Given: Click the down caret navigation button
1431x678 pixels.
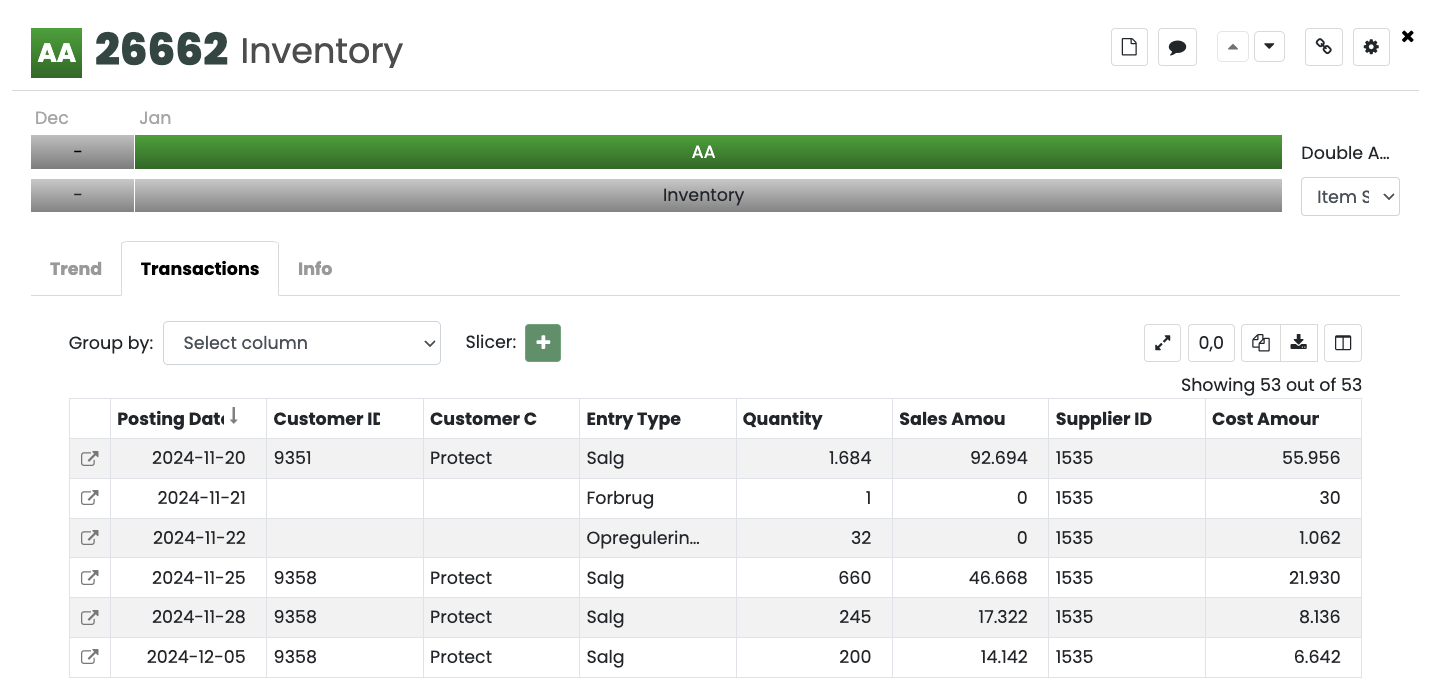Looking at the screenshot, I should [x=1269, y=47].
